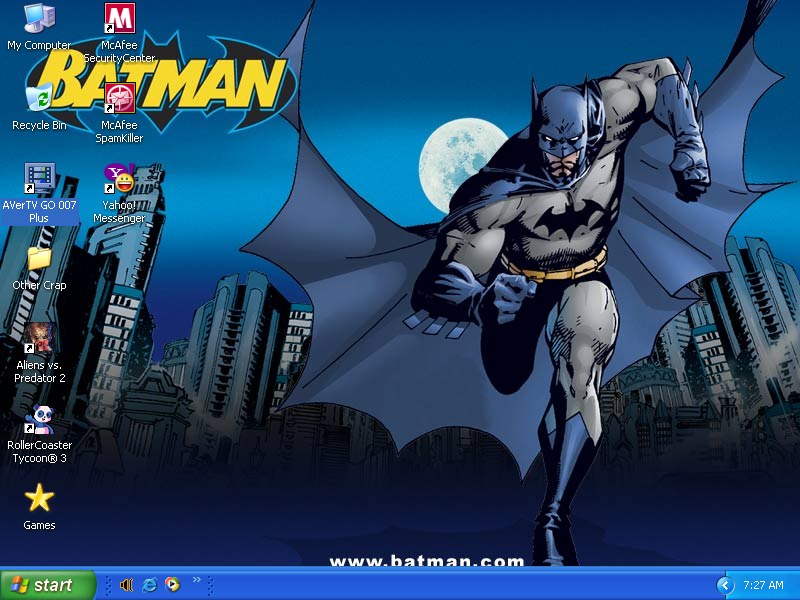Image resolution: width=800 pixels, height=600 pixels.
Task: Launch Internet Explorer from quick launch
Action: pos(149,585)
